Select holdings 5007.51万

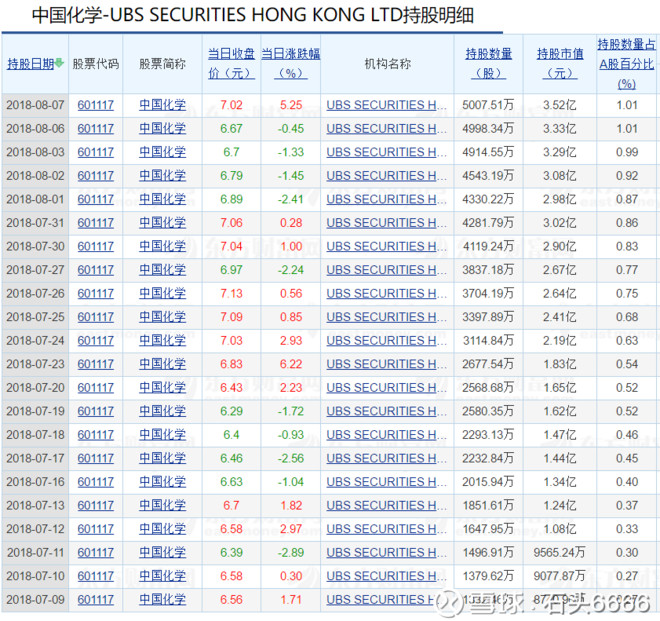click(x=488, y=105)
